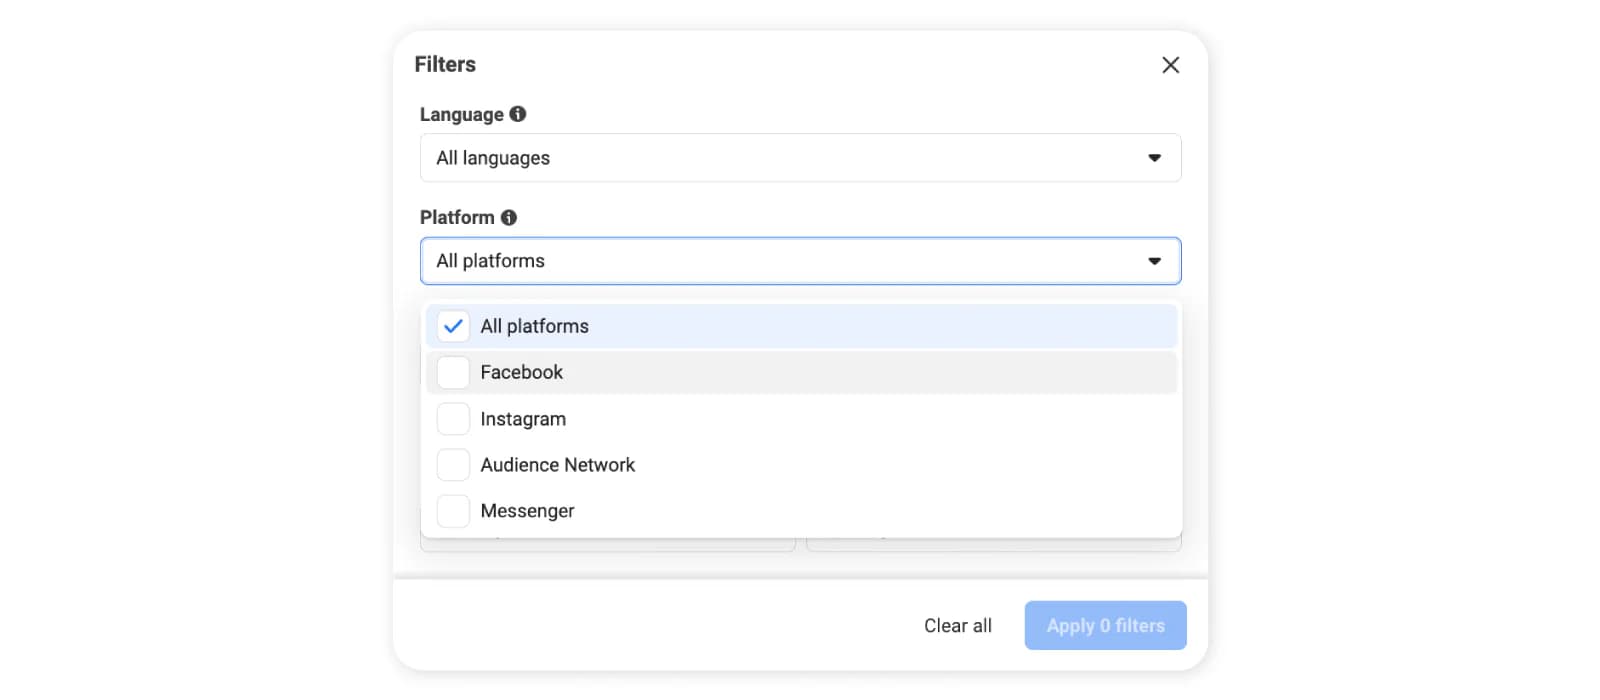1600x700 pixels.
Task: Select the All platforms option text
Action: coord(535,326)
